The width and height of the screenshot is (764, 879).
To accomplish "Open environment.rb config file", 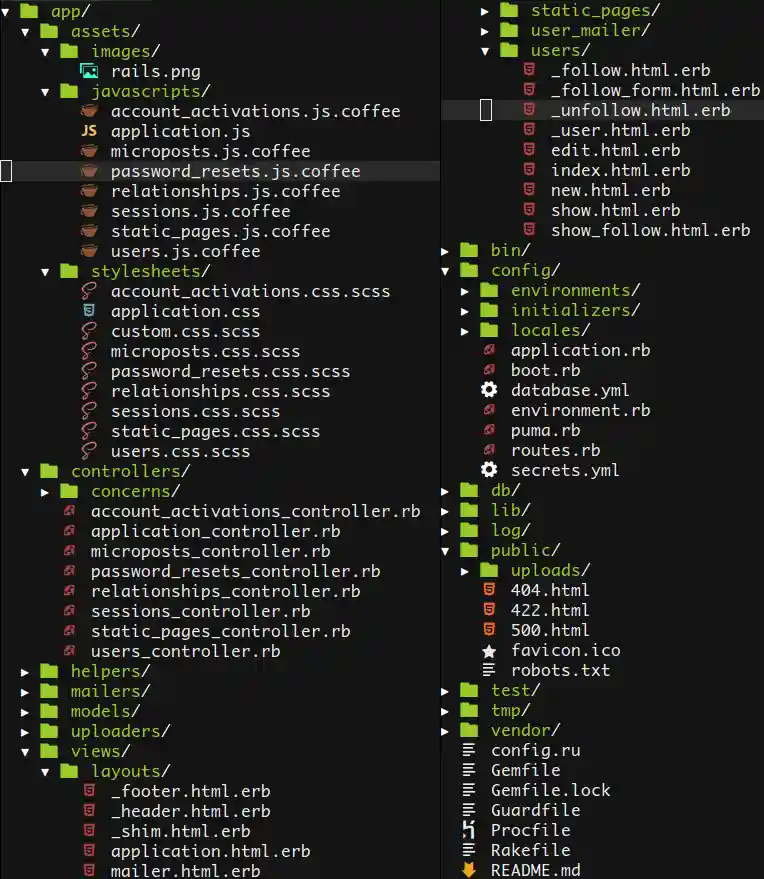I will pyautogui.click(x=580, y=410).
